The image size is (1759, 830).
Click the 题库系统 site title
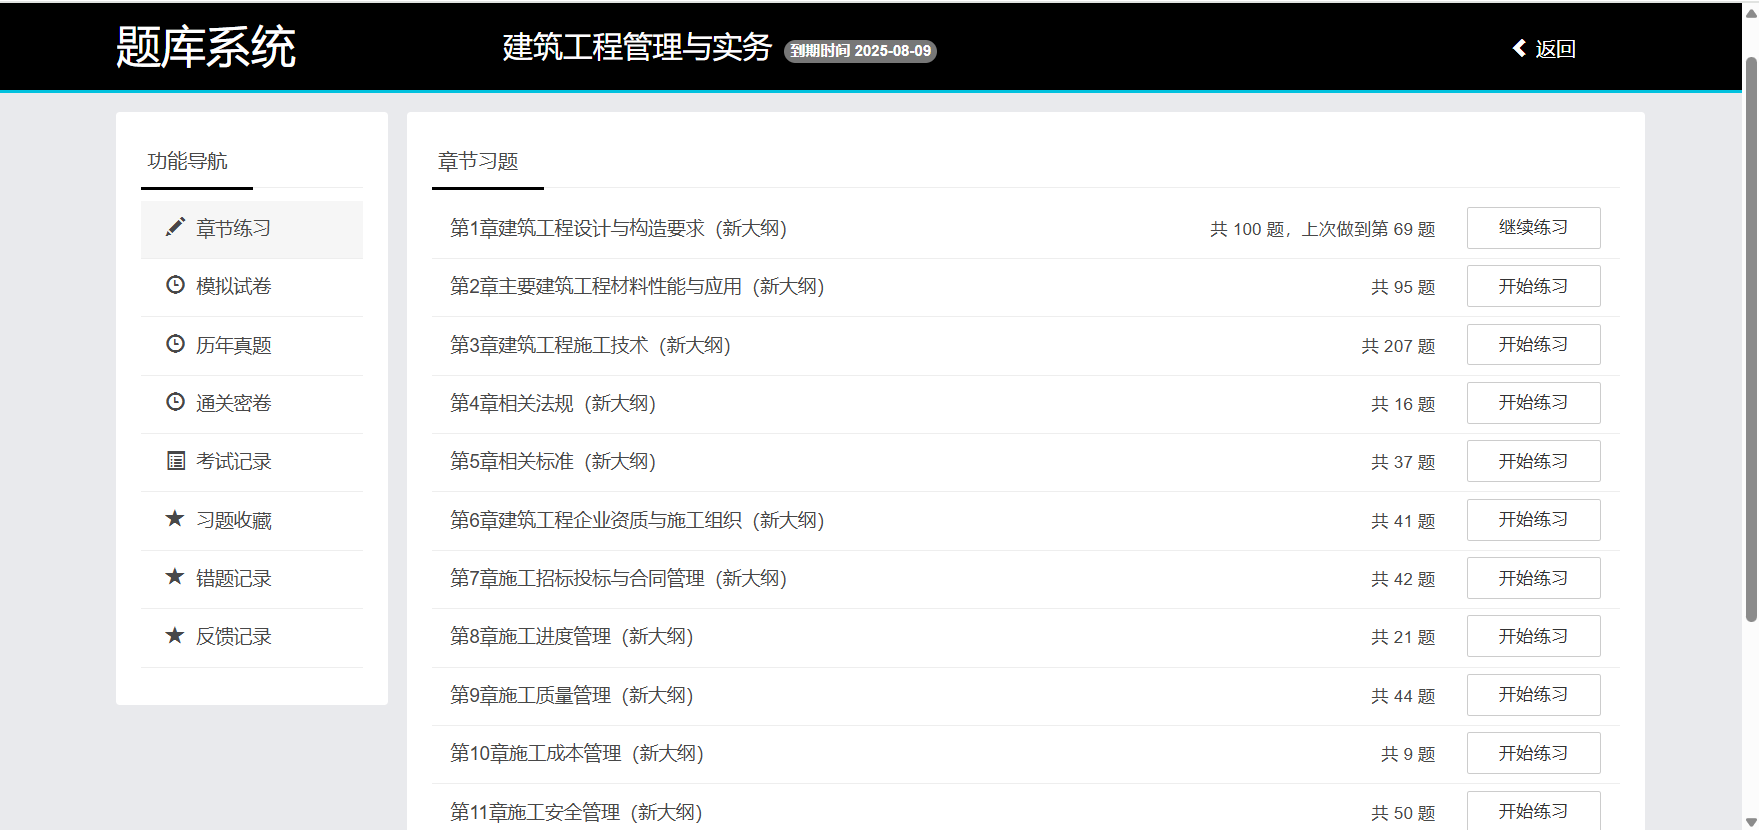click(x=206, y=47)
